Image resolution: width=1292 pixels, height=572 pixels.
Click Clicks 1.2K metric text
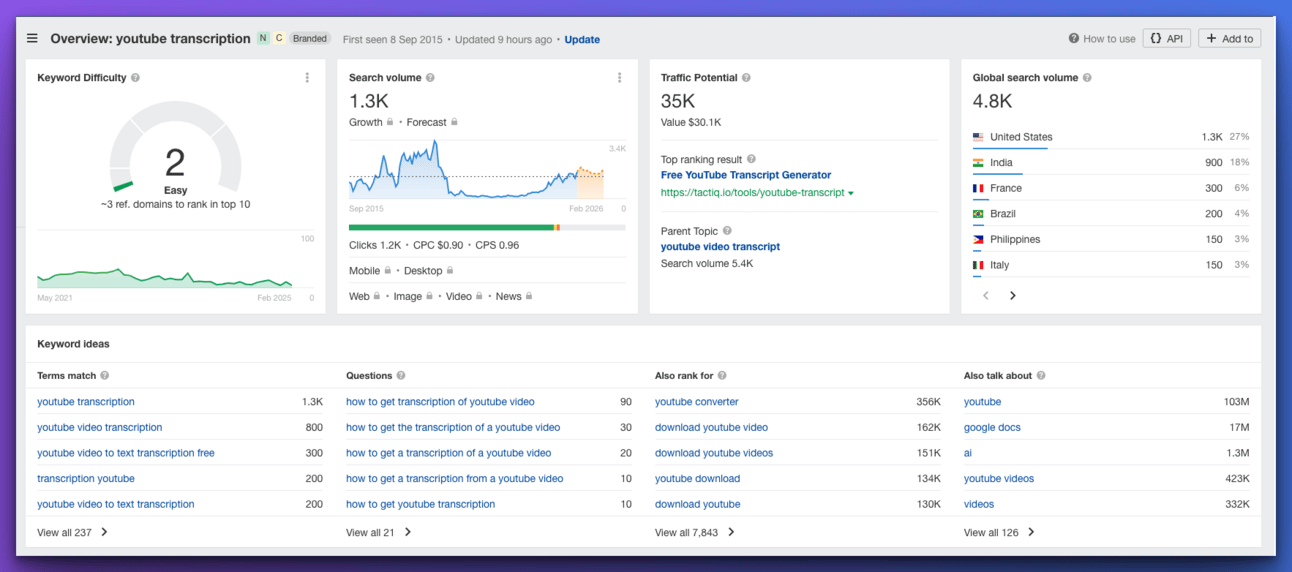(375, 245)
